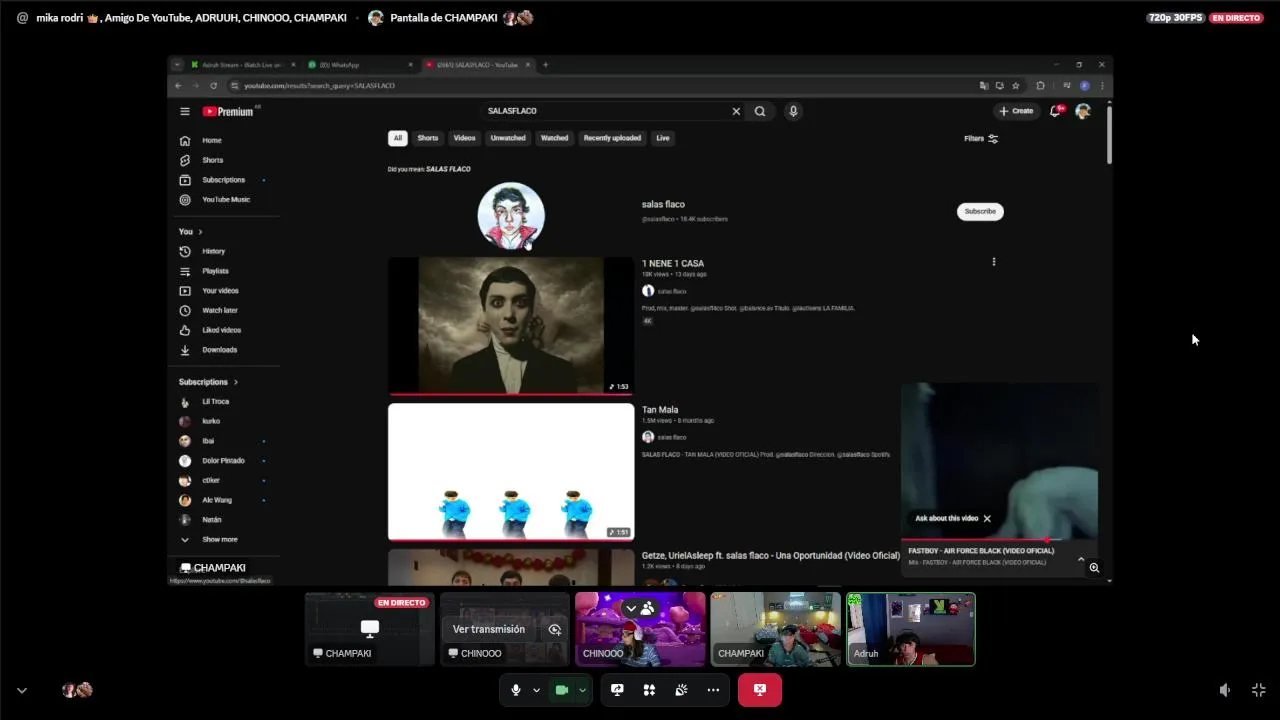
Task: Seek on the miniplayer red progress bar
Action: point(999,540)
